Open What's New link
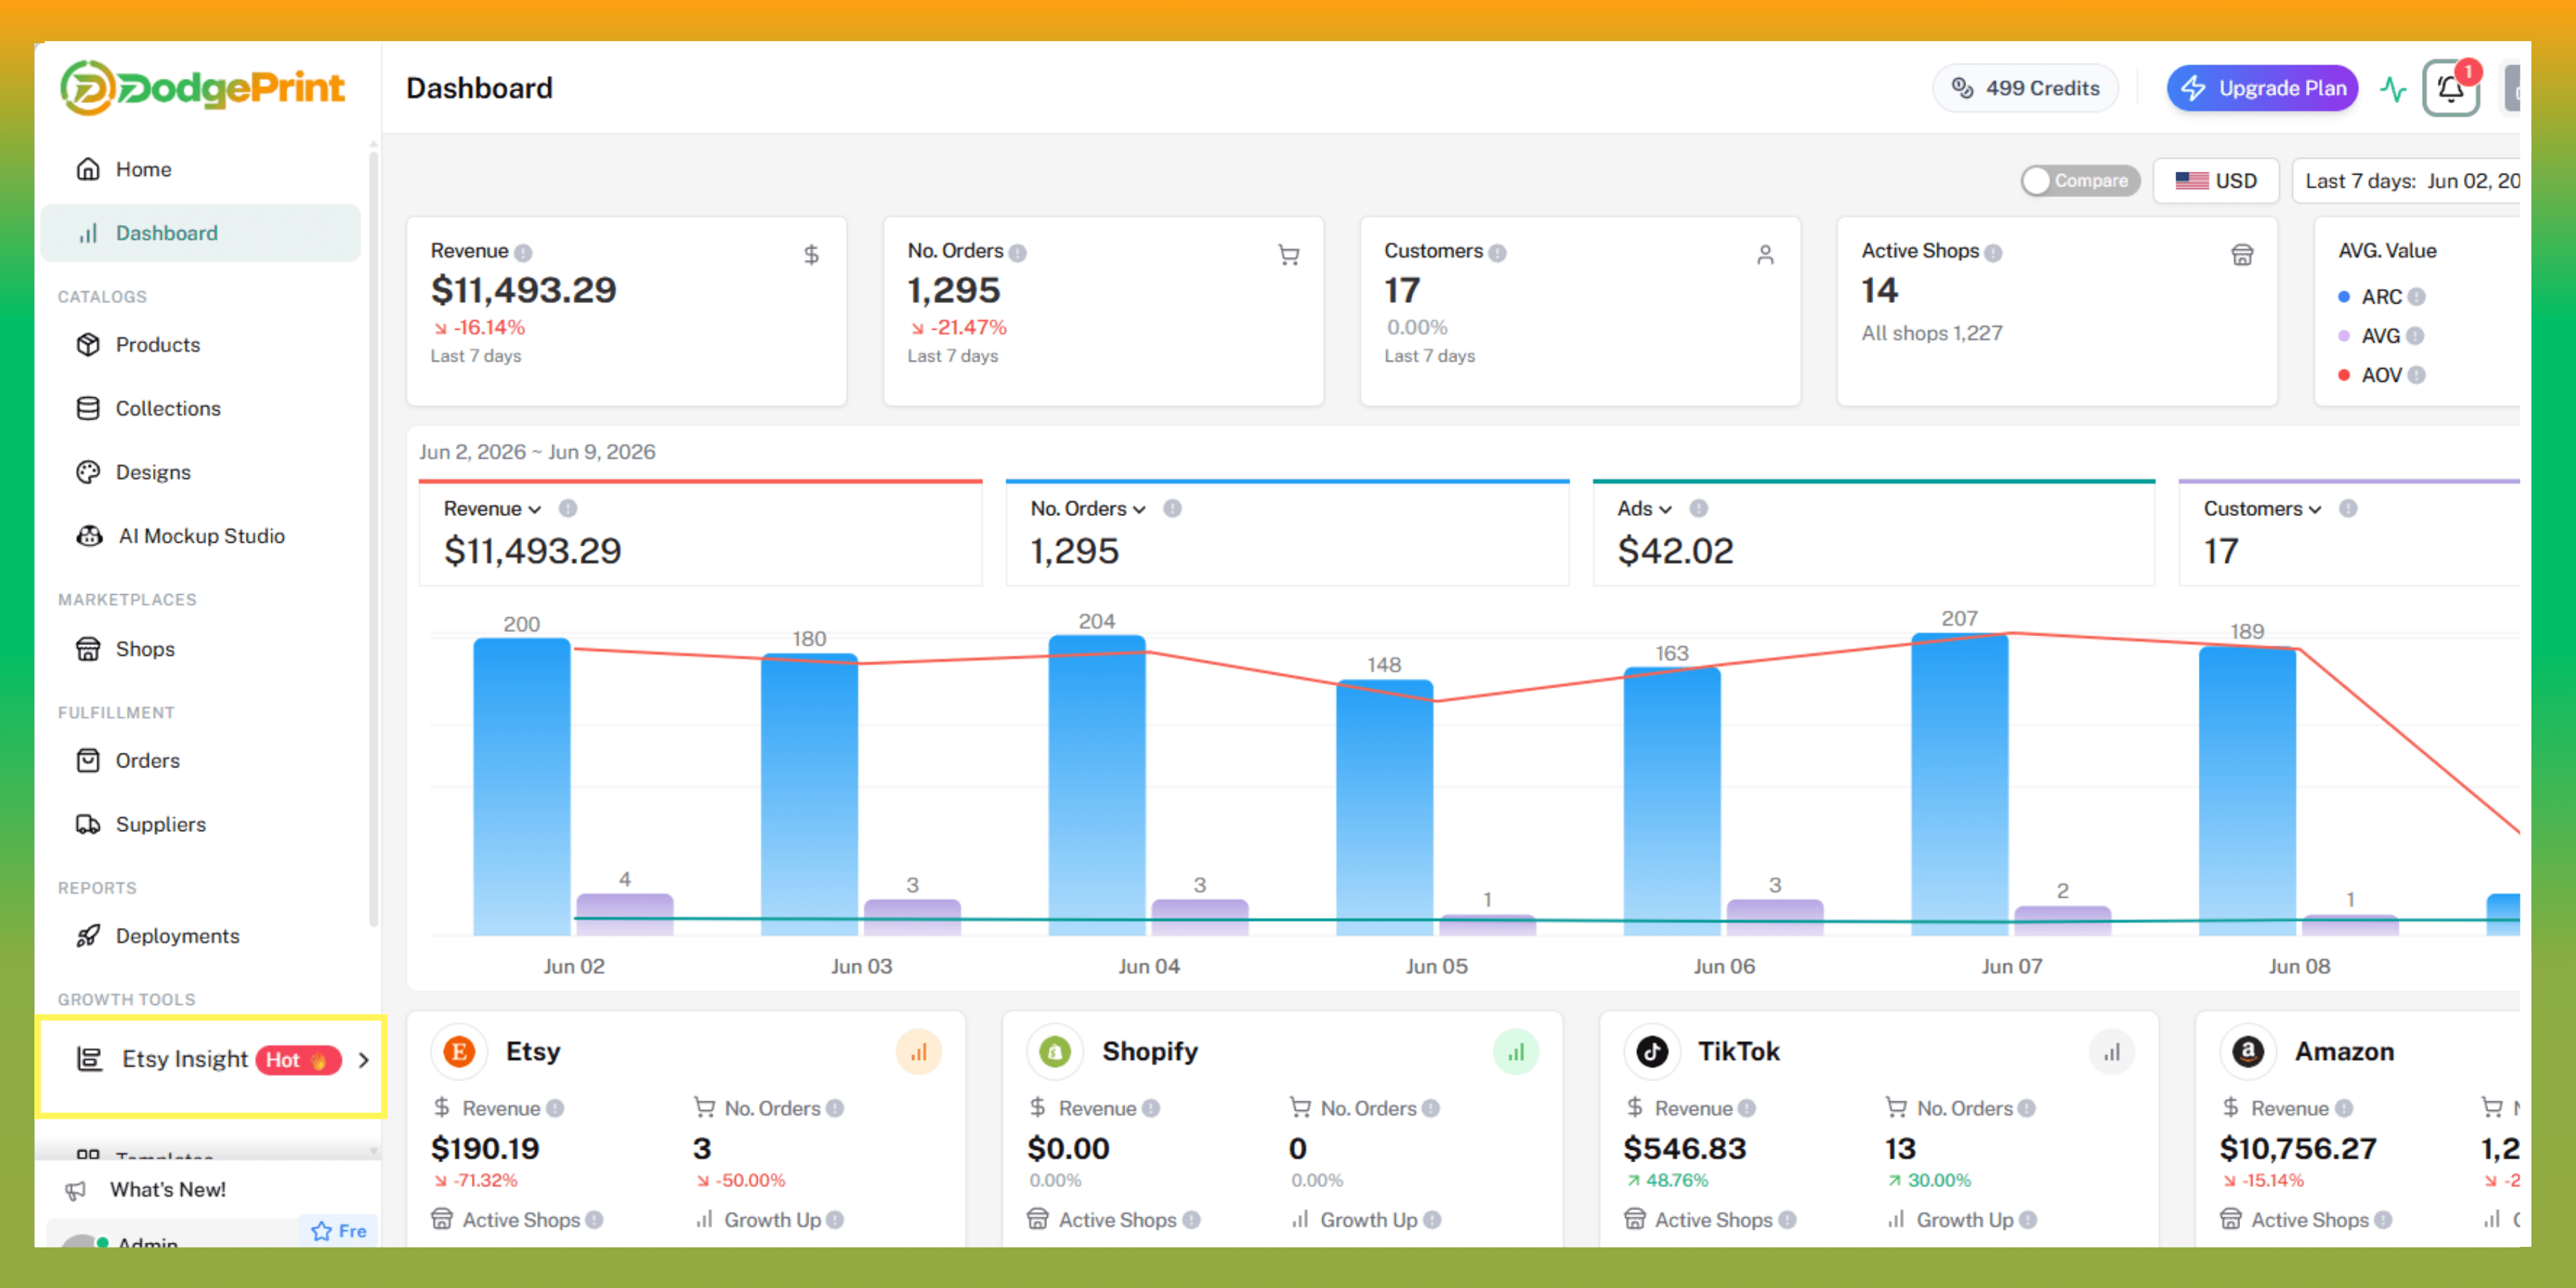 (167, 1190)
